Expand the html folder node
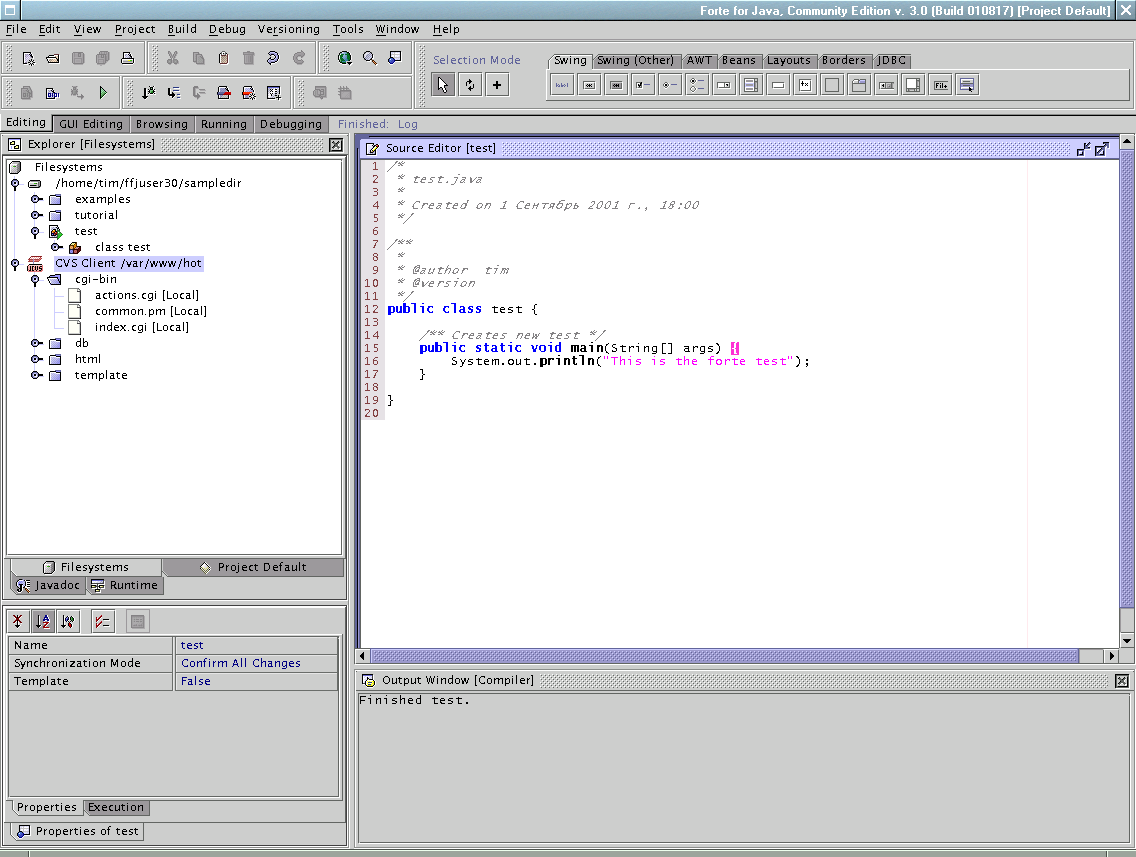Viewport: 1136px width, 857px height. 35,360
